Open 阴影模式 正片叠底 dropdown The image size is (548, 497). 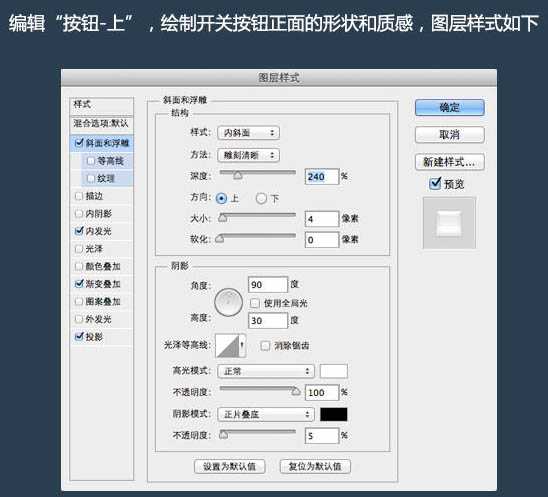266,415
